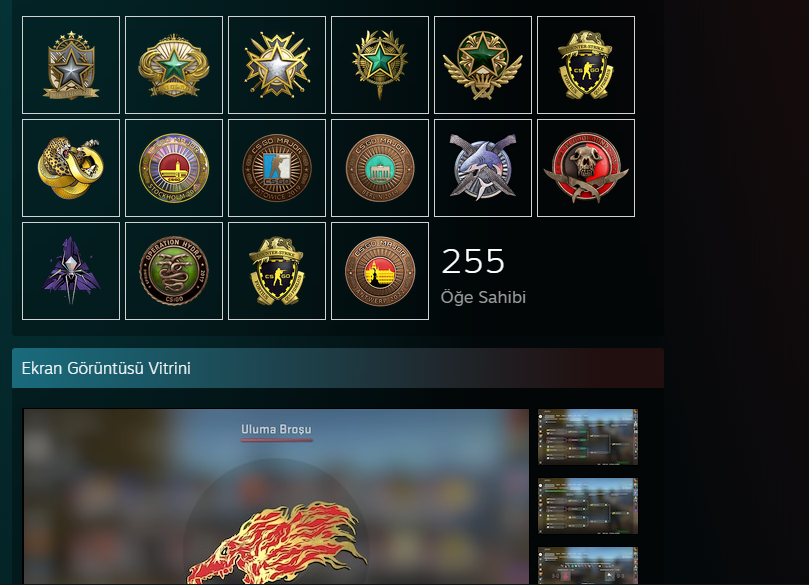Open the third partially visible screenshot thumbnail
Screen dimensions: 809x585
point(588,566)
